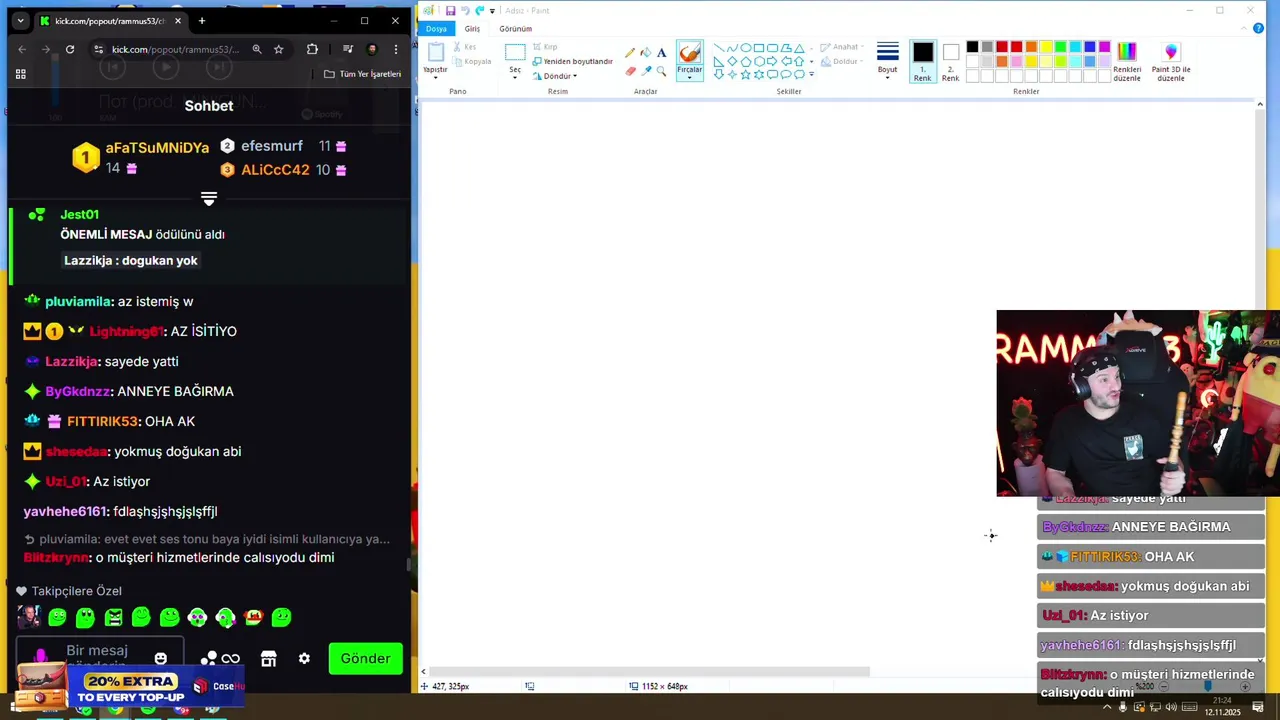Viewport: 1280px width, 720px height.
Task: Pick the red color swatch
Action: coord(1016,47)
